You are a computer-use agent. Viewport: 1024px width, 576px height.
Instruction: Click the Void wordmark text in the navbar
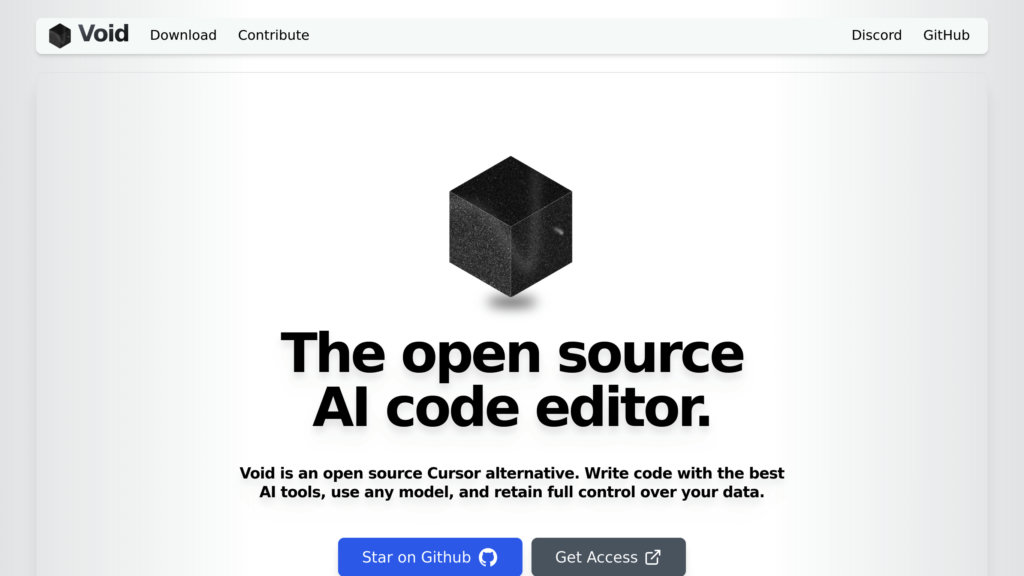[103, 34]
